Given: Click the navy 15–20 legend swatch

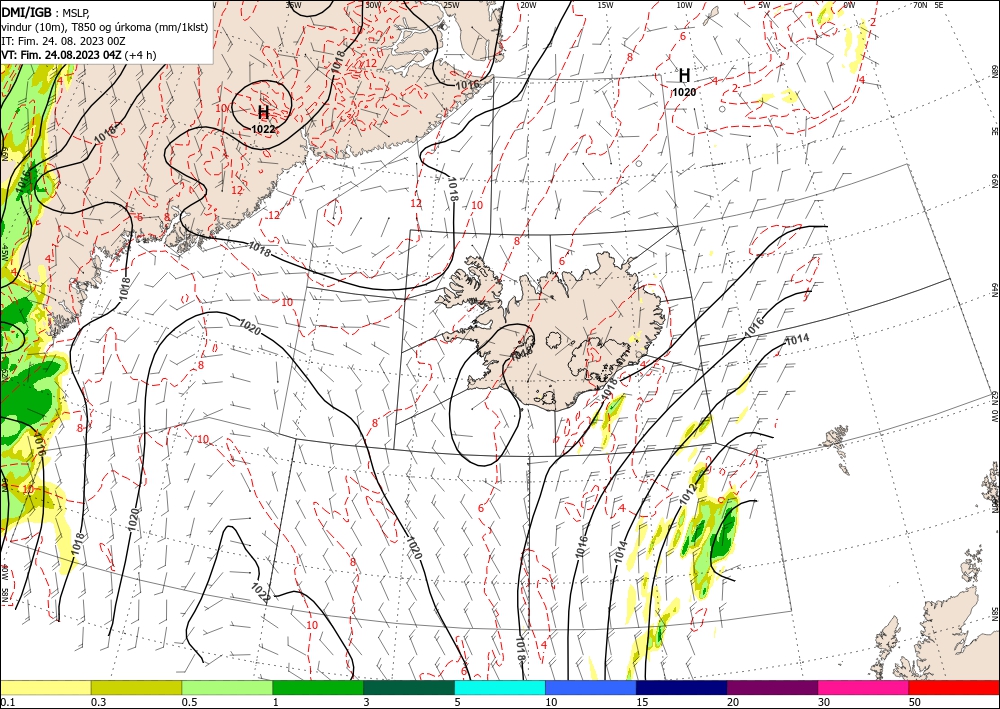Looking at the screenshot, I should pyautogui.click(x=682, y=687).
